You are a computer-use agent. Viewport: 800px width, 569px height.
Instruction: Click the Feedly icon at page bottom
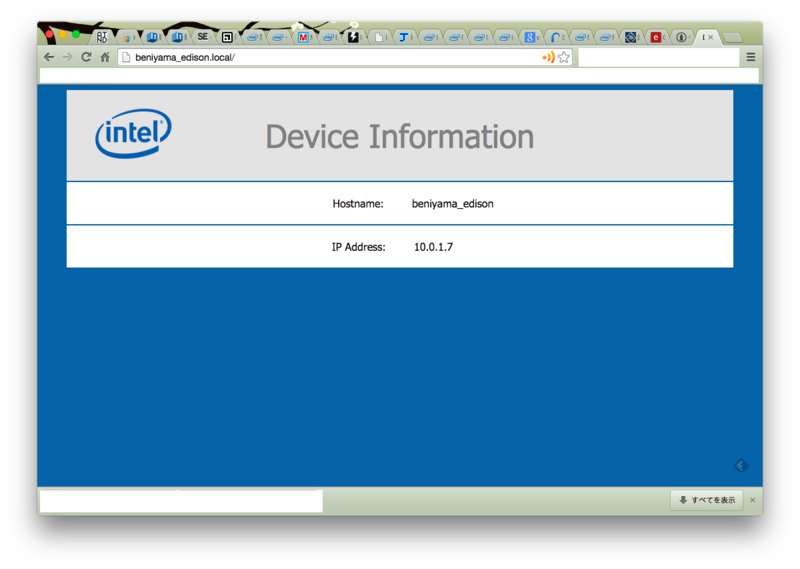pyautogui.click(x=741, y=465)
